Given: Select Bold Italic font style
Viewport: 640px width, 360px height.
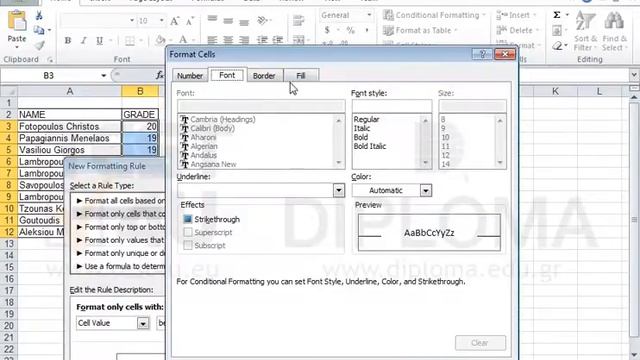Looking at the screenshot, I should [x=370, y=146].
